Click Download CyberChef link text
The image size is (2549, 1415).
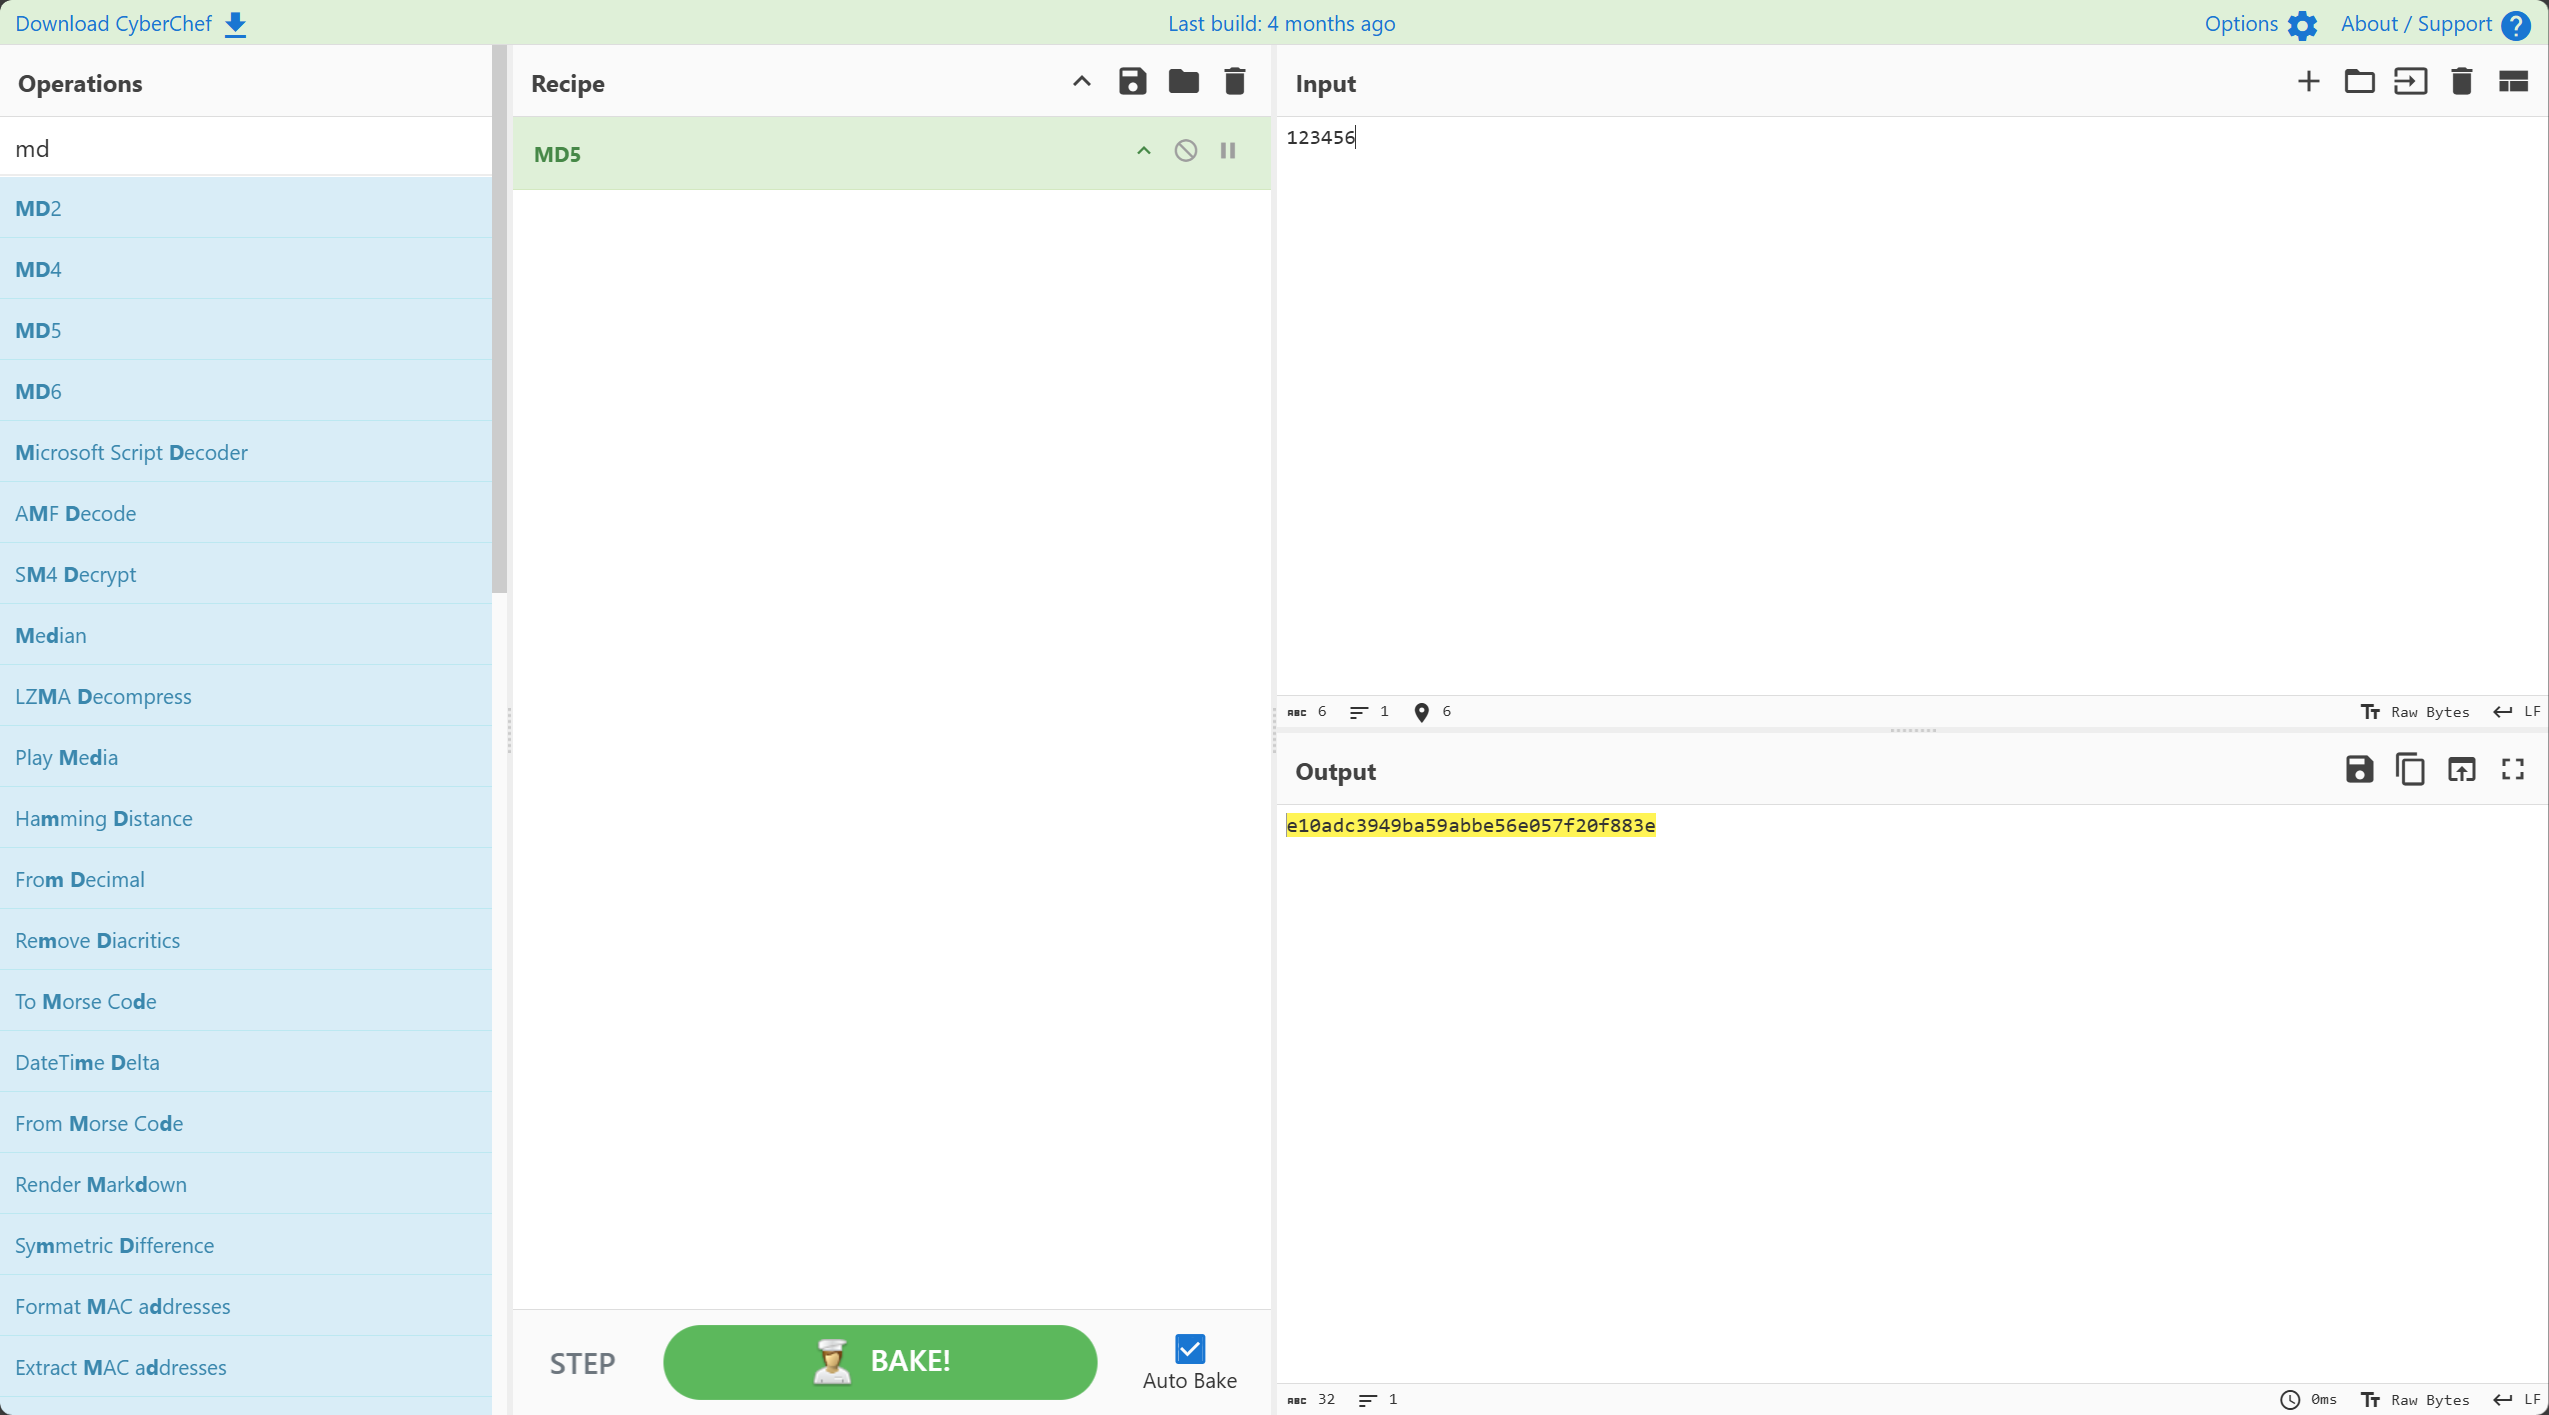click(113, 24)
